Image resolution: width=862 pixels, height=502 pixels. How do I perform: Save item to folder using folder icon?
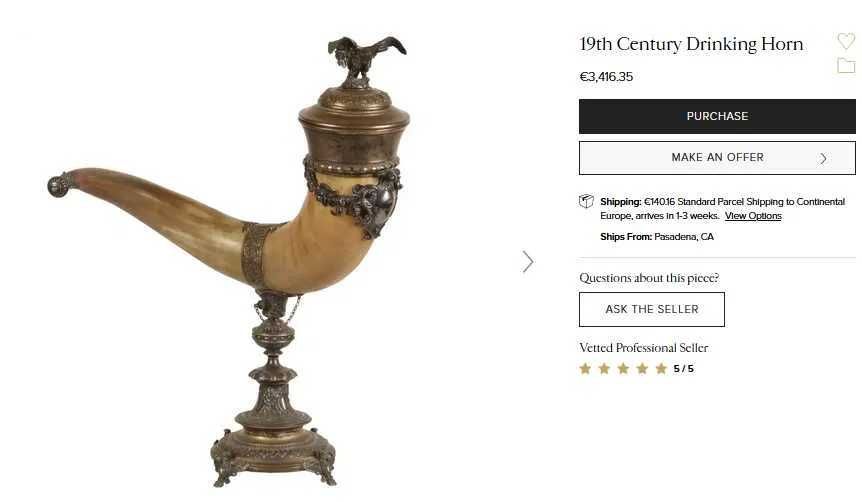(846, 65)
